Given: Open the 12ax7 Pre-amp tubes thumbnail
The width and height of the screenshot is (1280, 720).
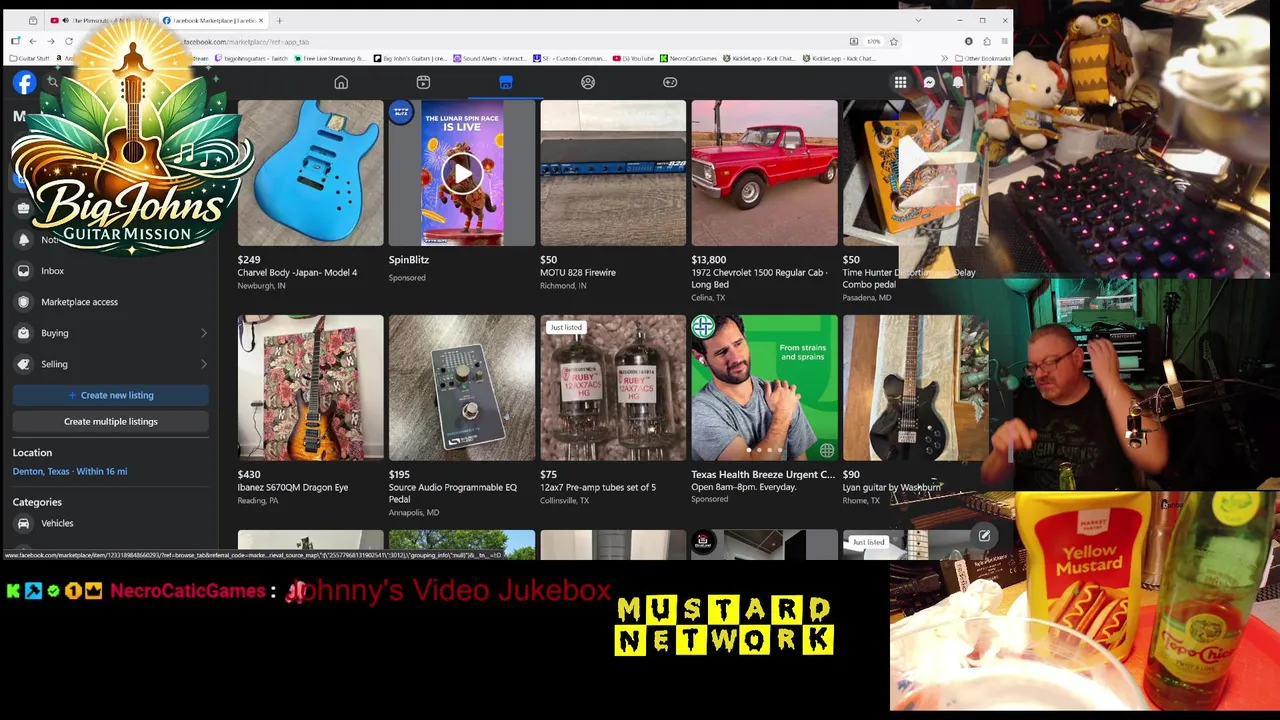Looking at the screenshot, I should tap(613, 388).
